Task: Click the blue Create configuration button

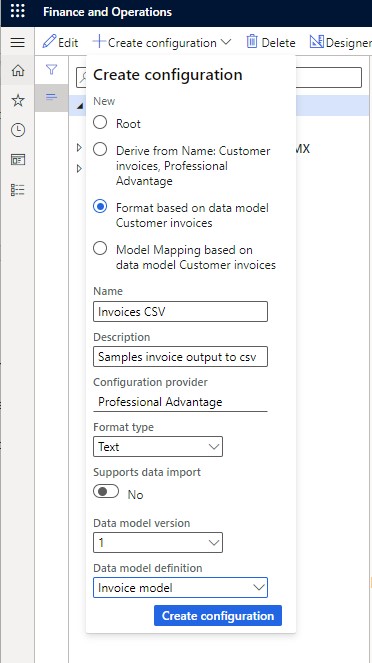Action: (x=218, y=616)
